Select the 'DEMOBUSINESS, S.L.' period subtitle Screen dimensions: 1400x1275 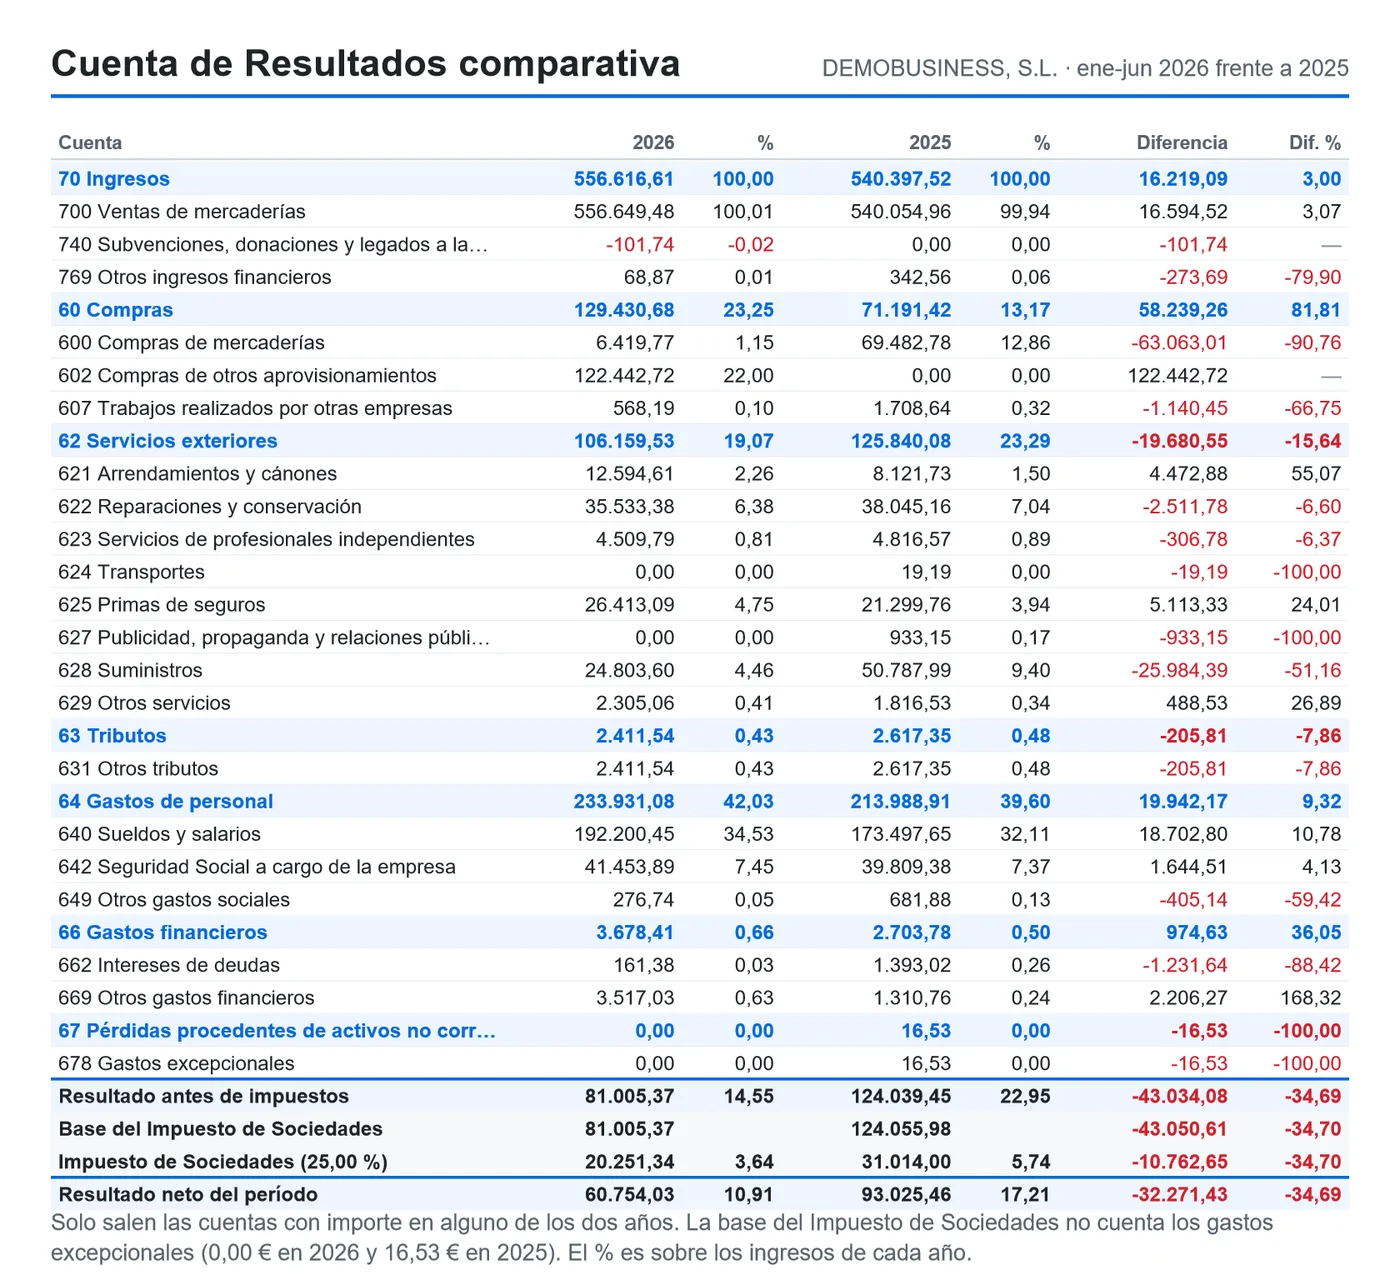(1085, 68)
